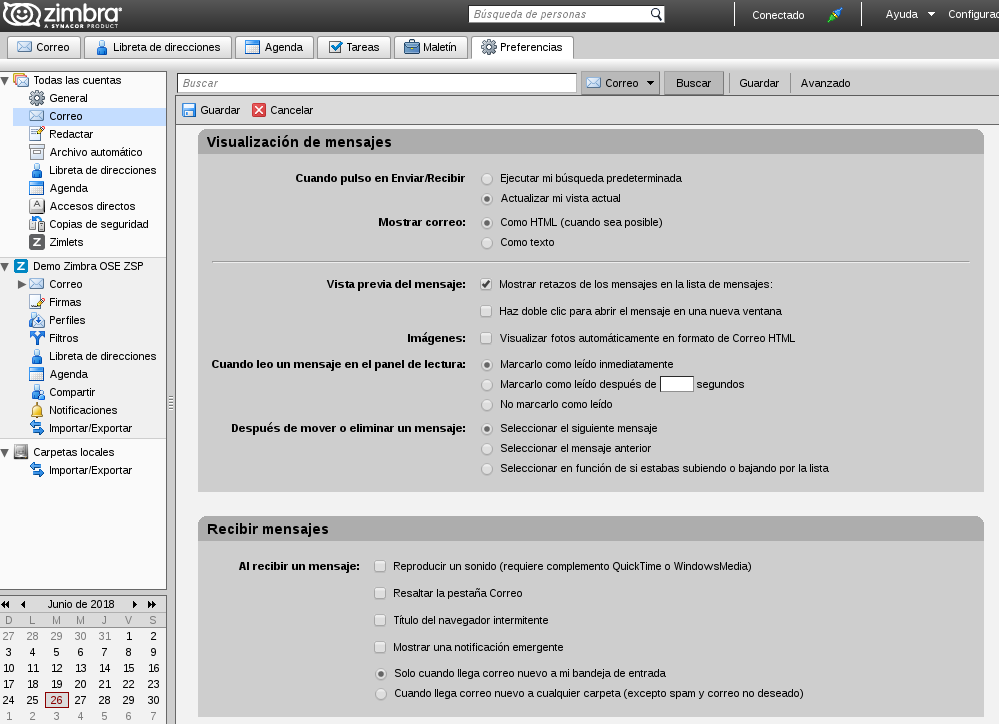Click the Zimlets icon
The height and width of the screenshot is (724, 999).
[x=37, y=242]
